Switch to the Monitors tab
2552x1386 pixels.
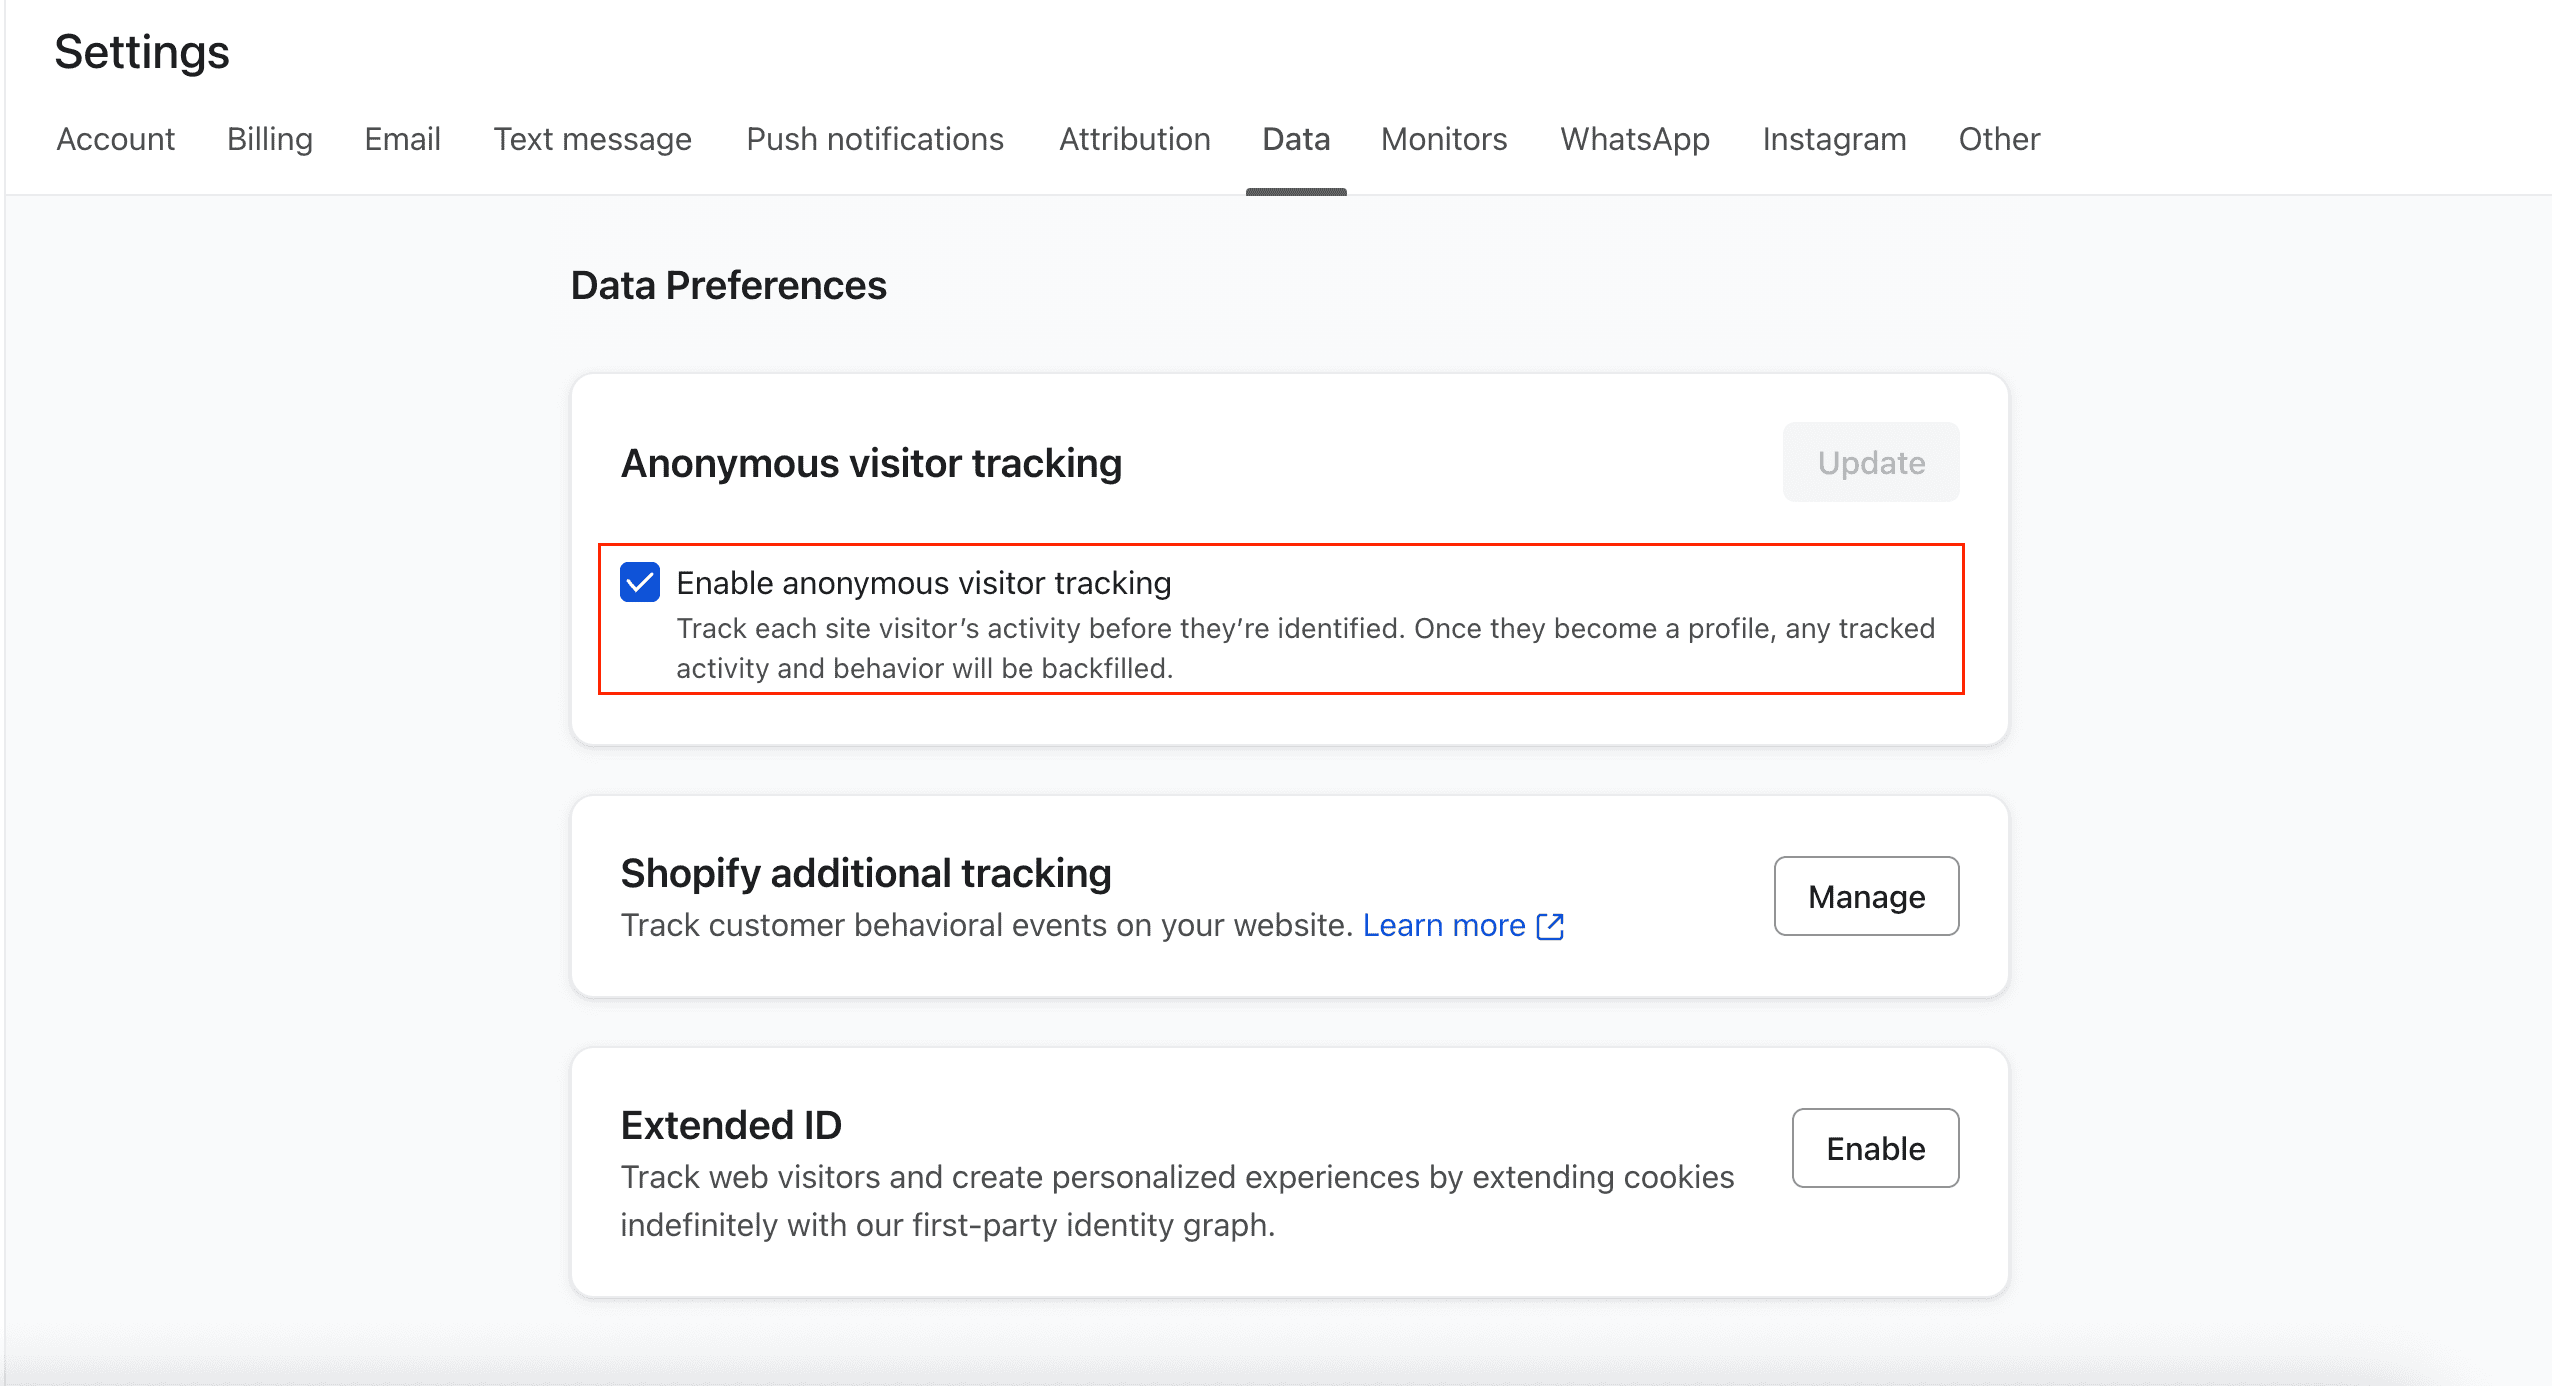pos(1444,139)
